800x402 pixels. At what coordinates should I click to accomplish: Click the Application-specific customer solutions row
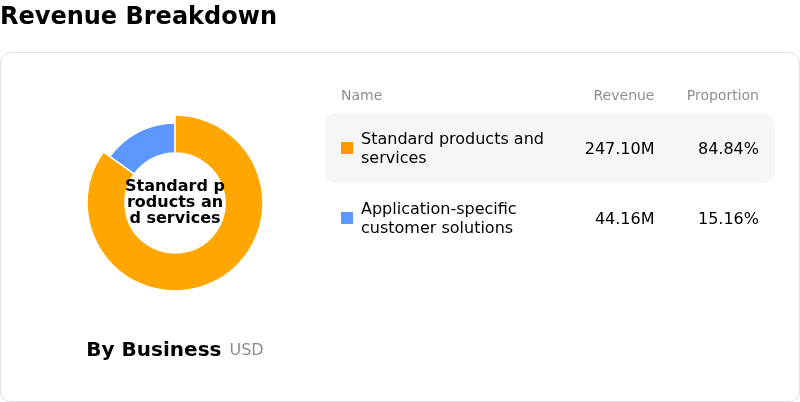click(x=550, y=218)
